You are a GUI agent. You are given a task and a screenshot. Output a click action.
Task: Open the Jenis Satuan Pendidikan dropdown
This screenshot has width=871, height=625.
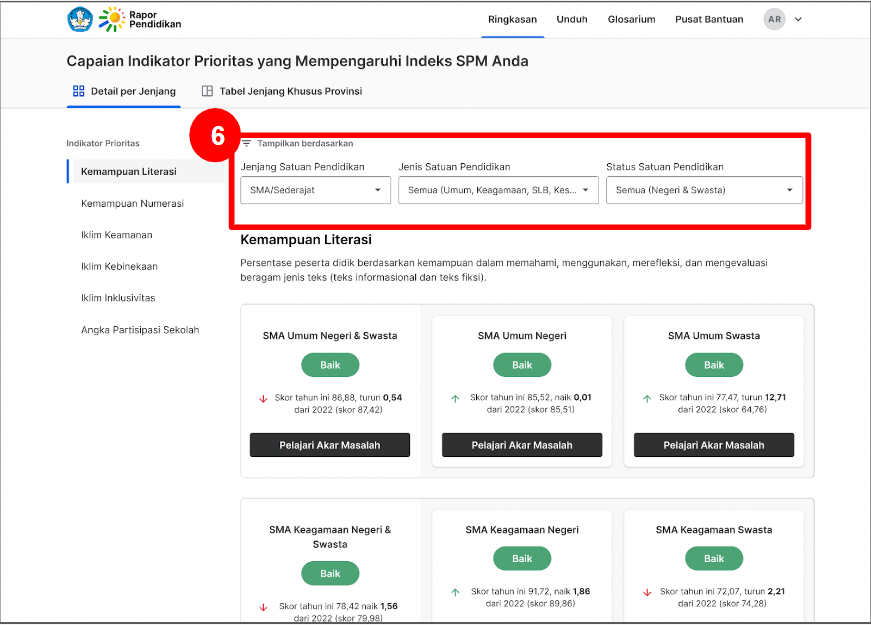(x=498, y=190)
